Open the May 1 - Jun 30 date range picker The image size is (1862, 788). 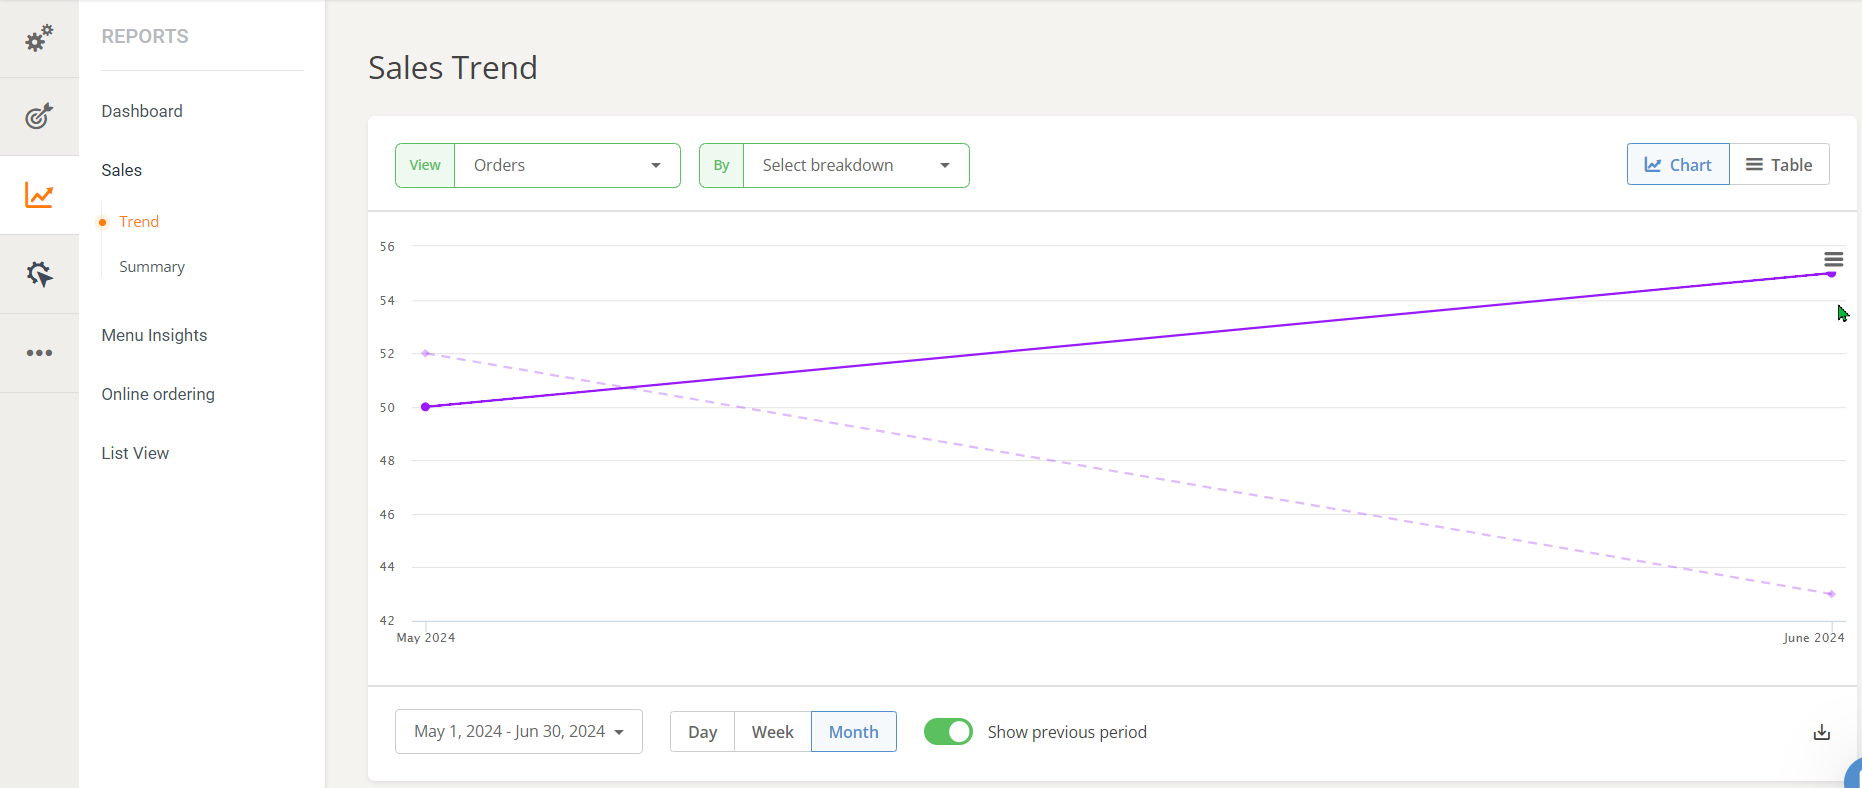click(x=518, y=732)
